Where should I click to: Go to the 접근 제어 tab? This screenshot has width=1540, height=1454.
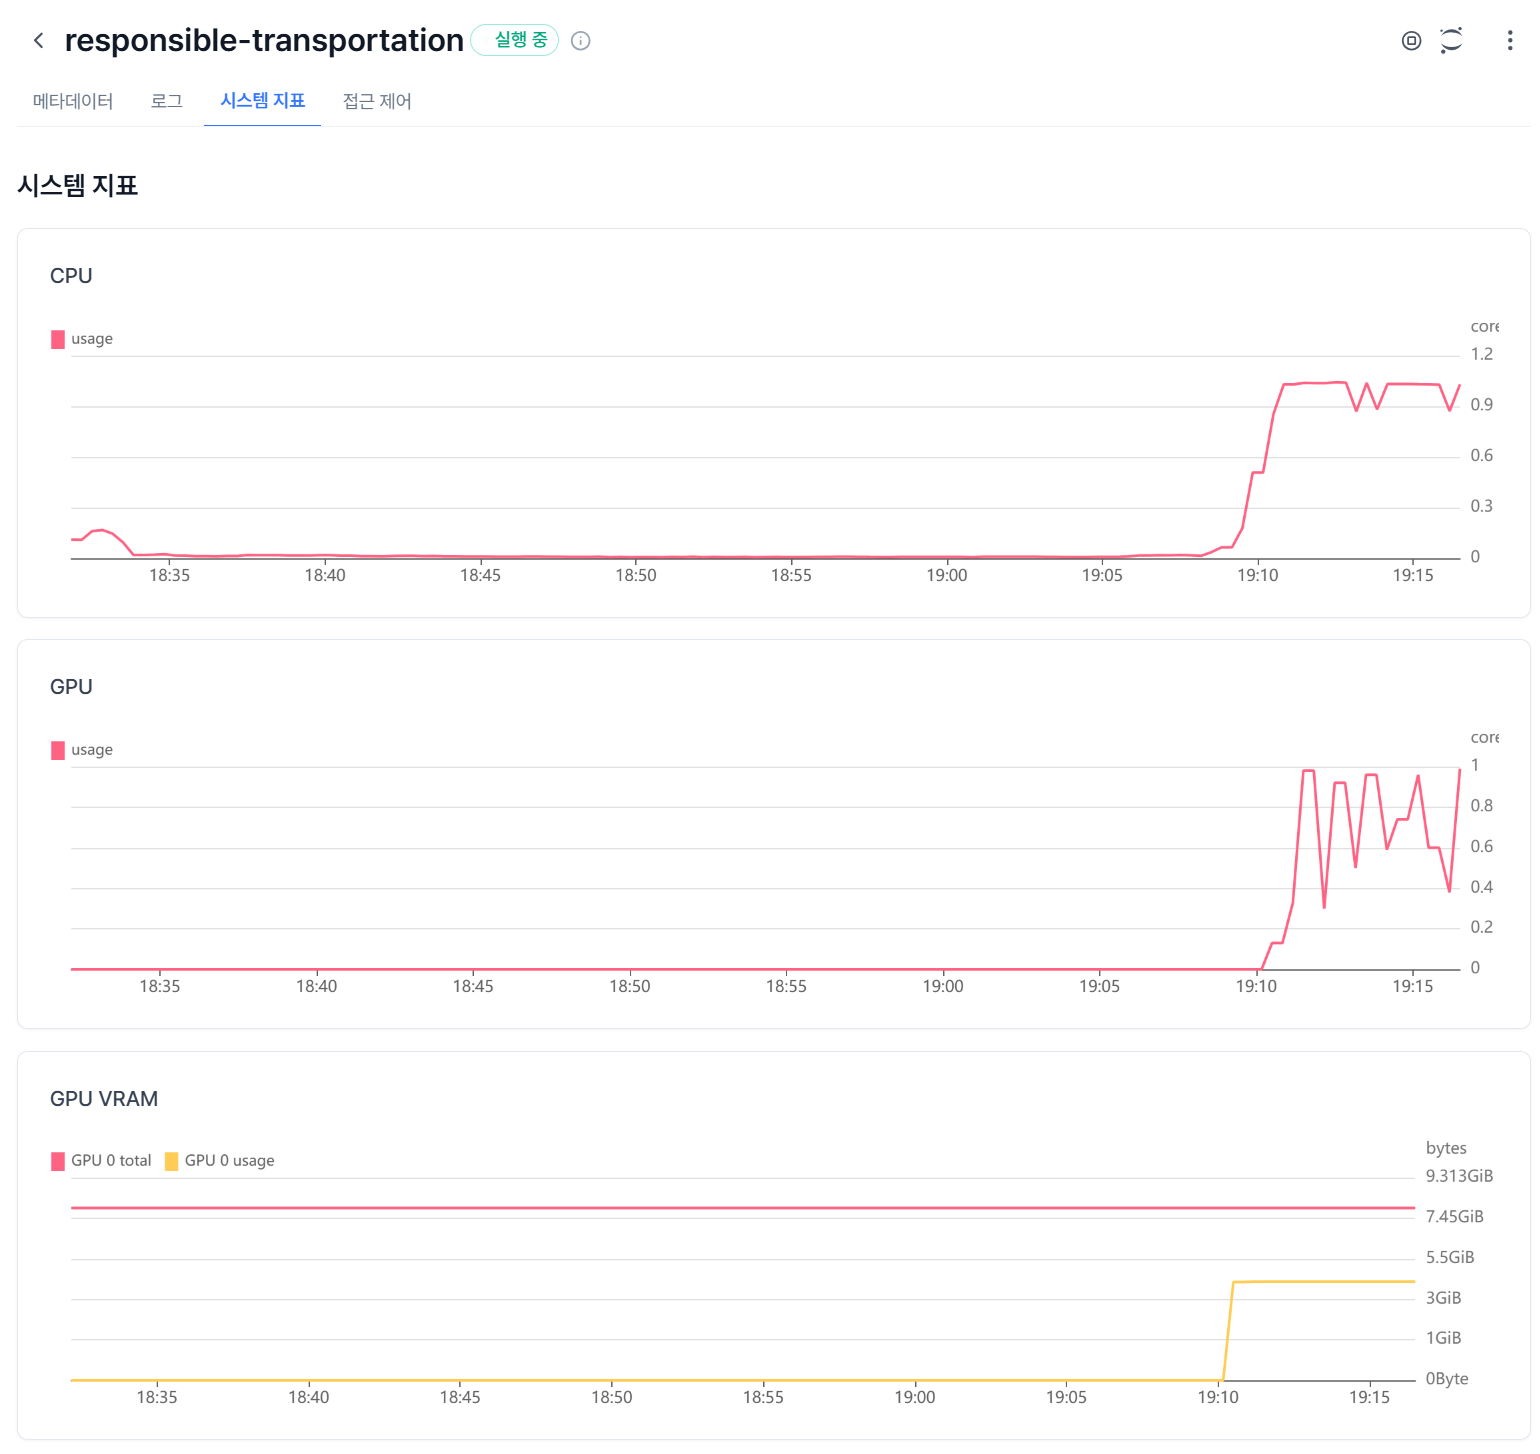click(377, 101)
